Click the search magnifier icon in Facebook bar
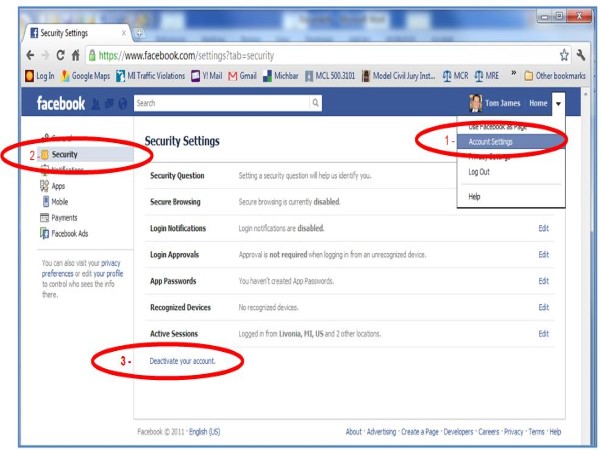 (x=316, y=102)
